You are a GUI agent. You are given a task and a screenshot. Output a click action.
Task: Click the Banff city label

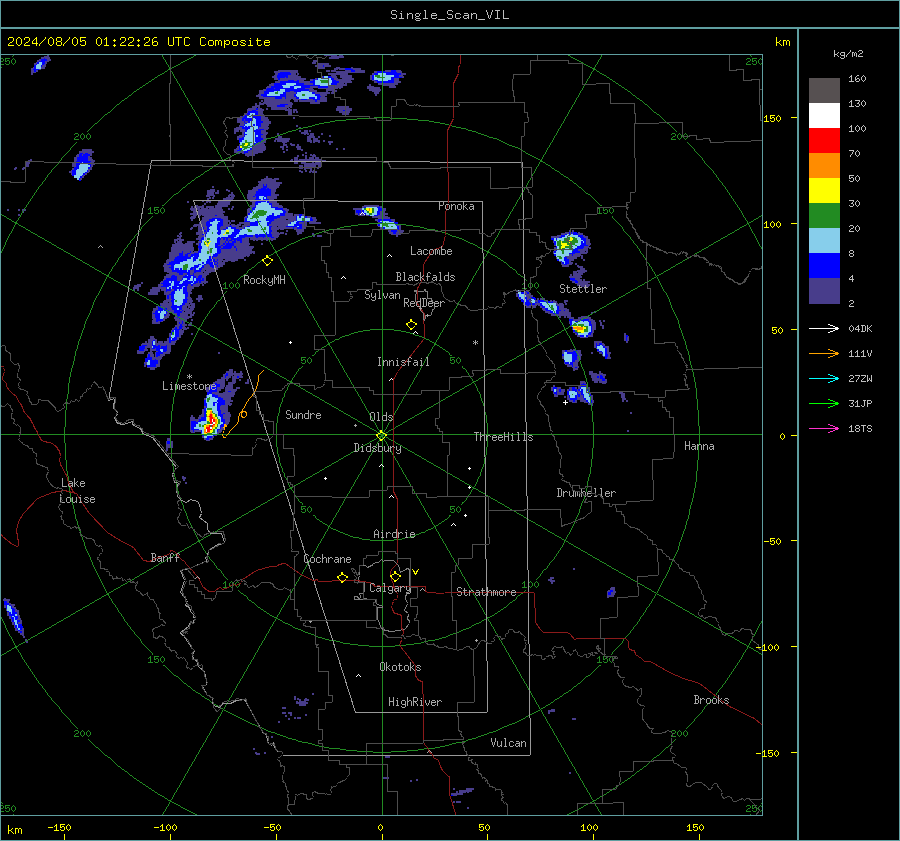pyautogui.click(x=165, y=558)
